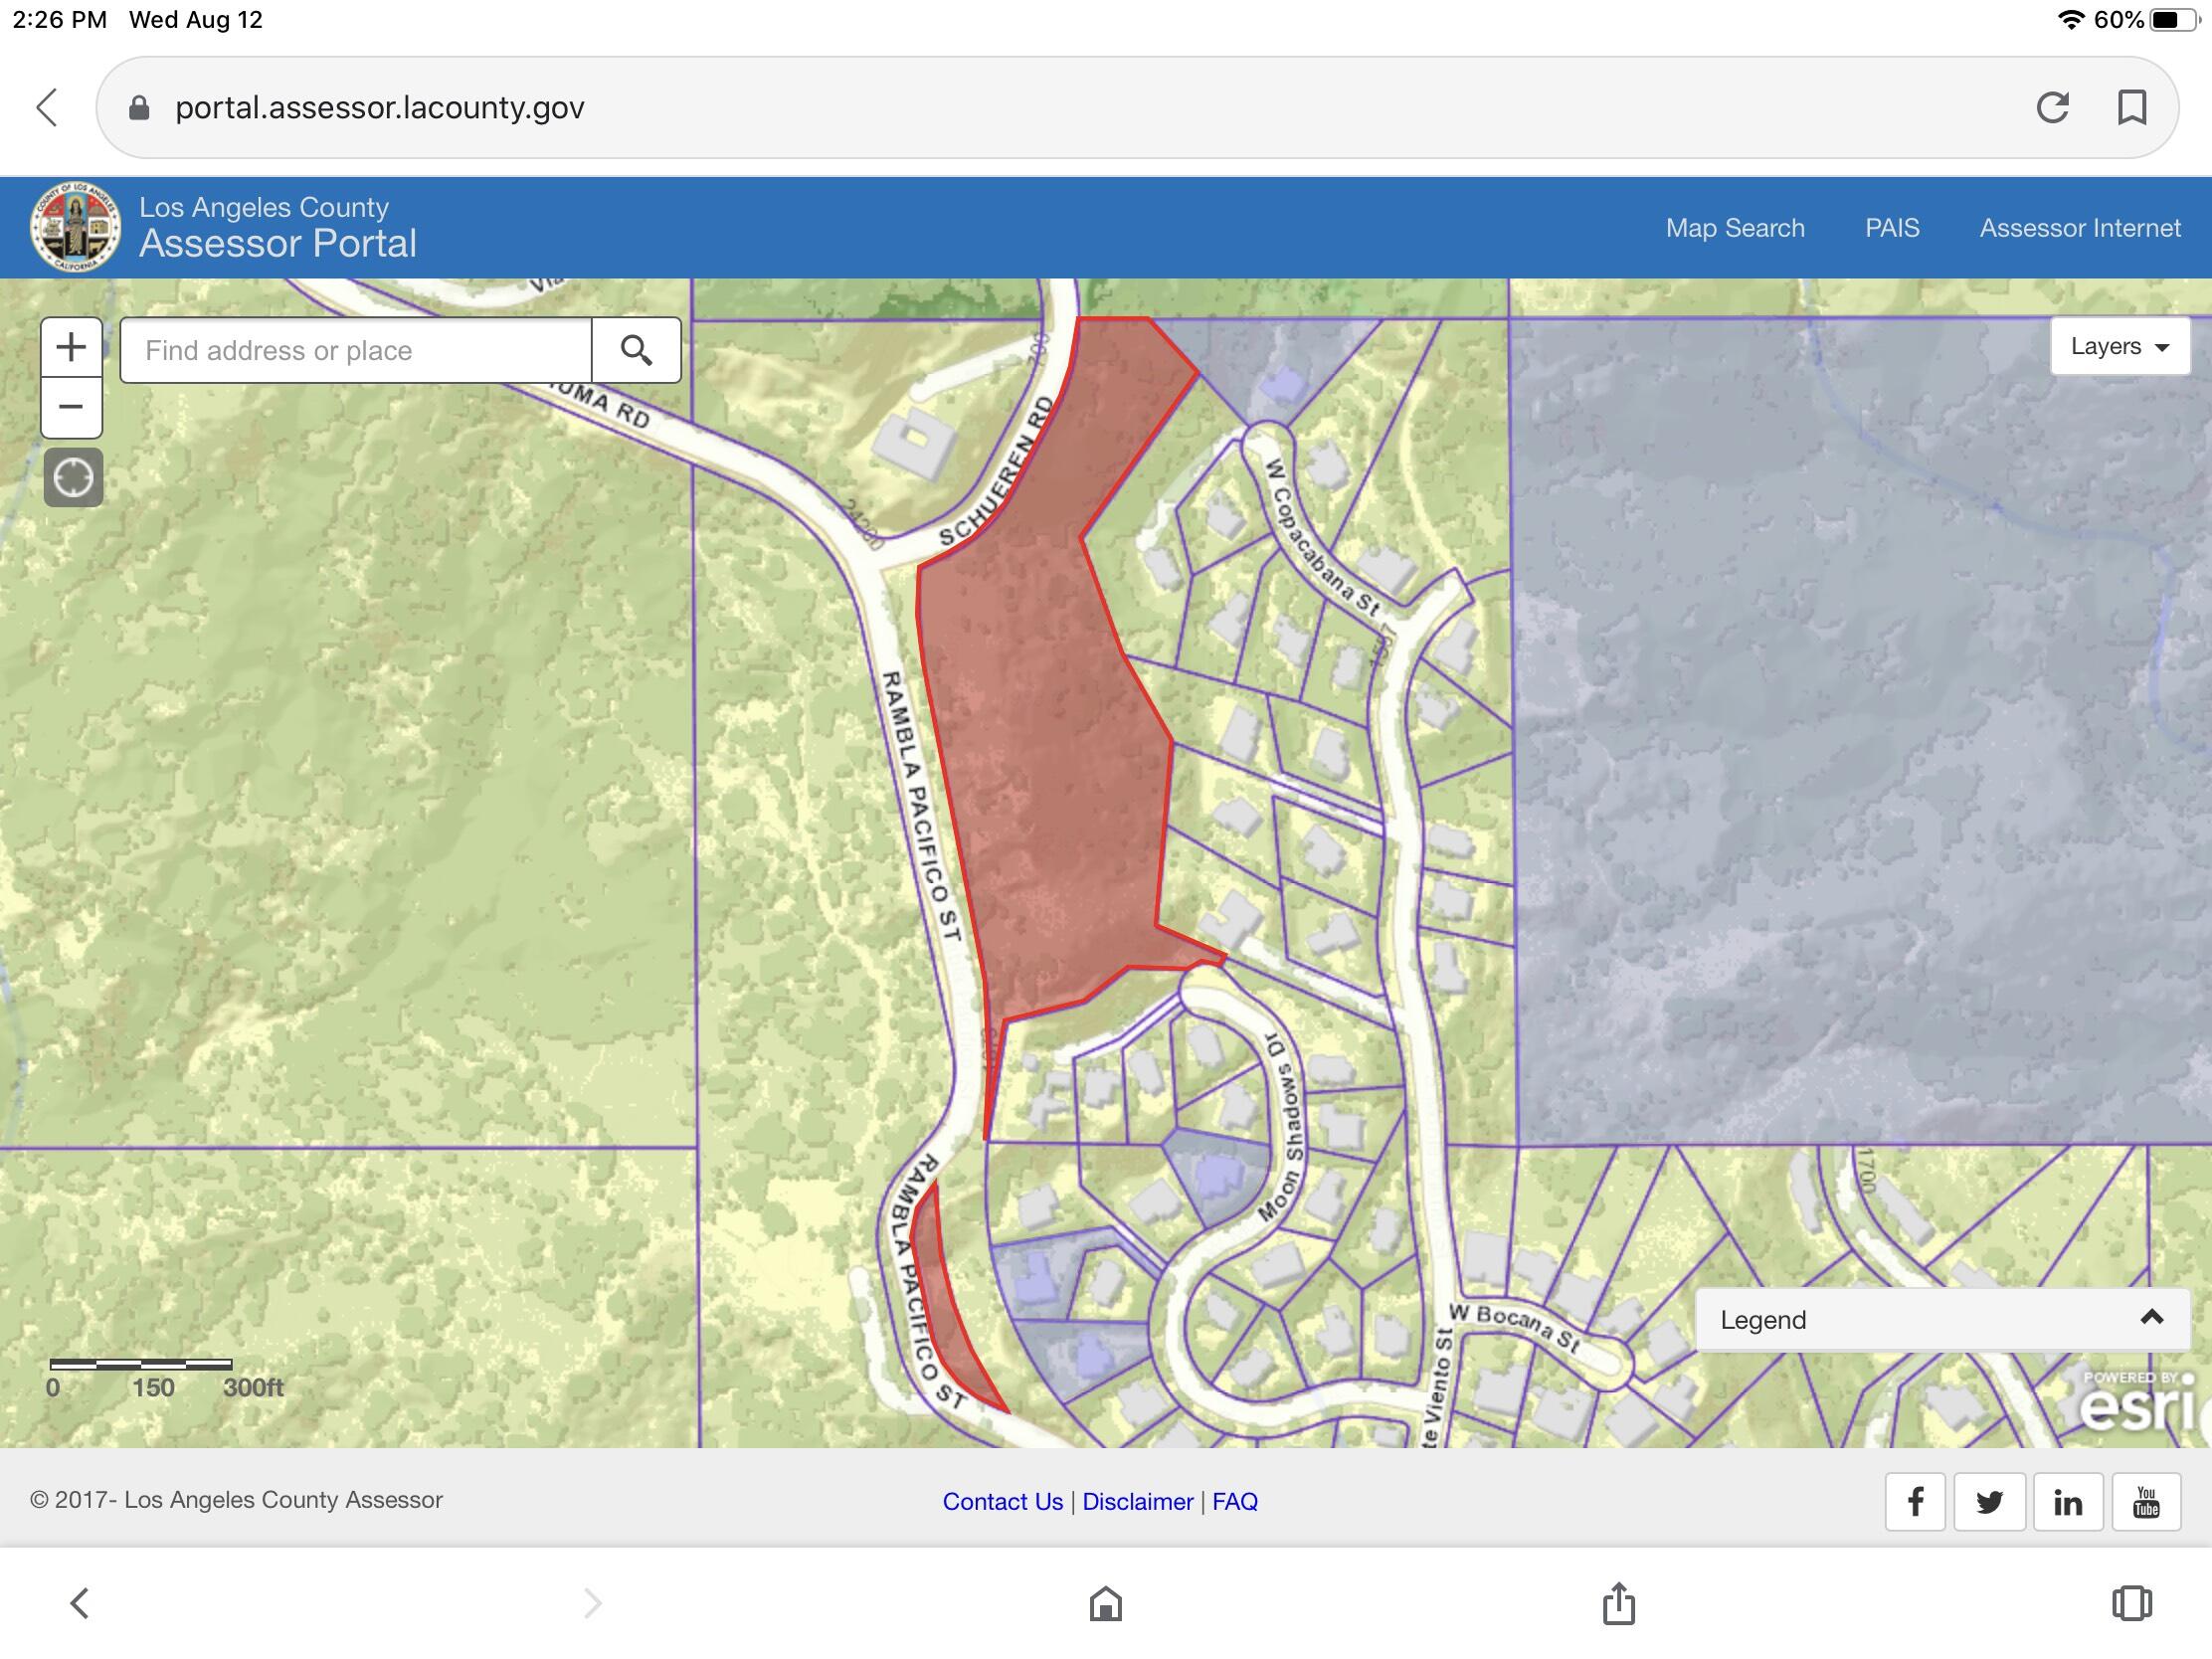
Task: Open Assessor Internet link in header
Action: tap(2080, 228)
